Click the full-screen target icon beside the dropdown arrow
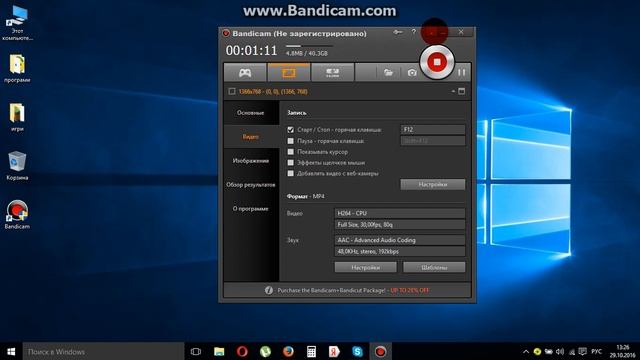Viewport: 640px width, 360px height. coord(462,91)
